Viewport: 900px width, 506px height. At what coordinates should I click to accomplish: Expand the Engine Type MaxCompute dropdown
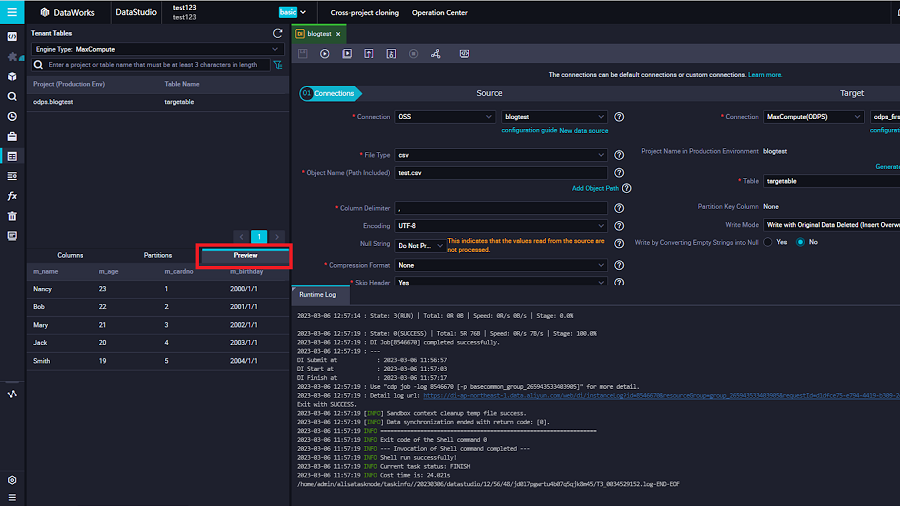158,48
